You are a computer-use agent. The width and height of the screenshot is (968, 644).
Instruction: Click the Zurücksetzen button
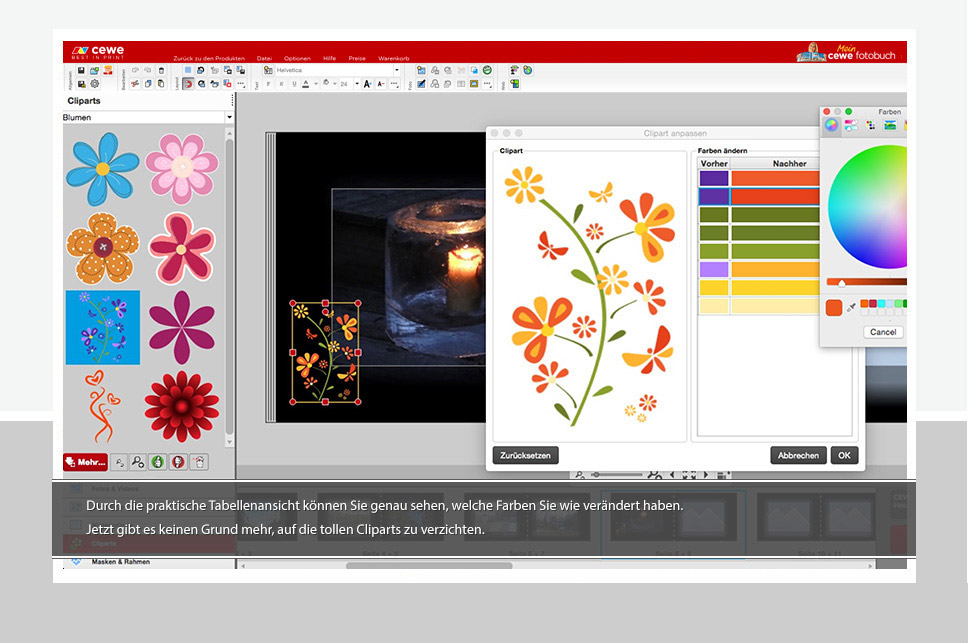pos(525,455)
